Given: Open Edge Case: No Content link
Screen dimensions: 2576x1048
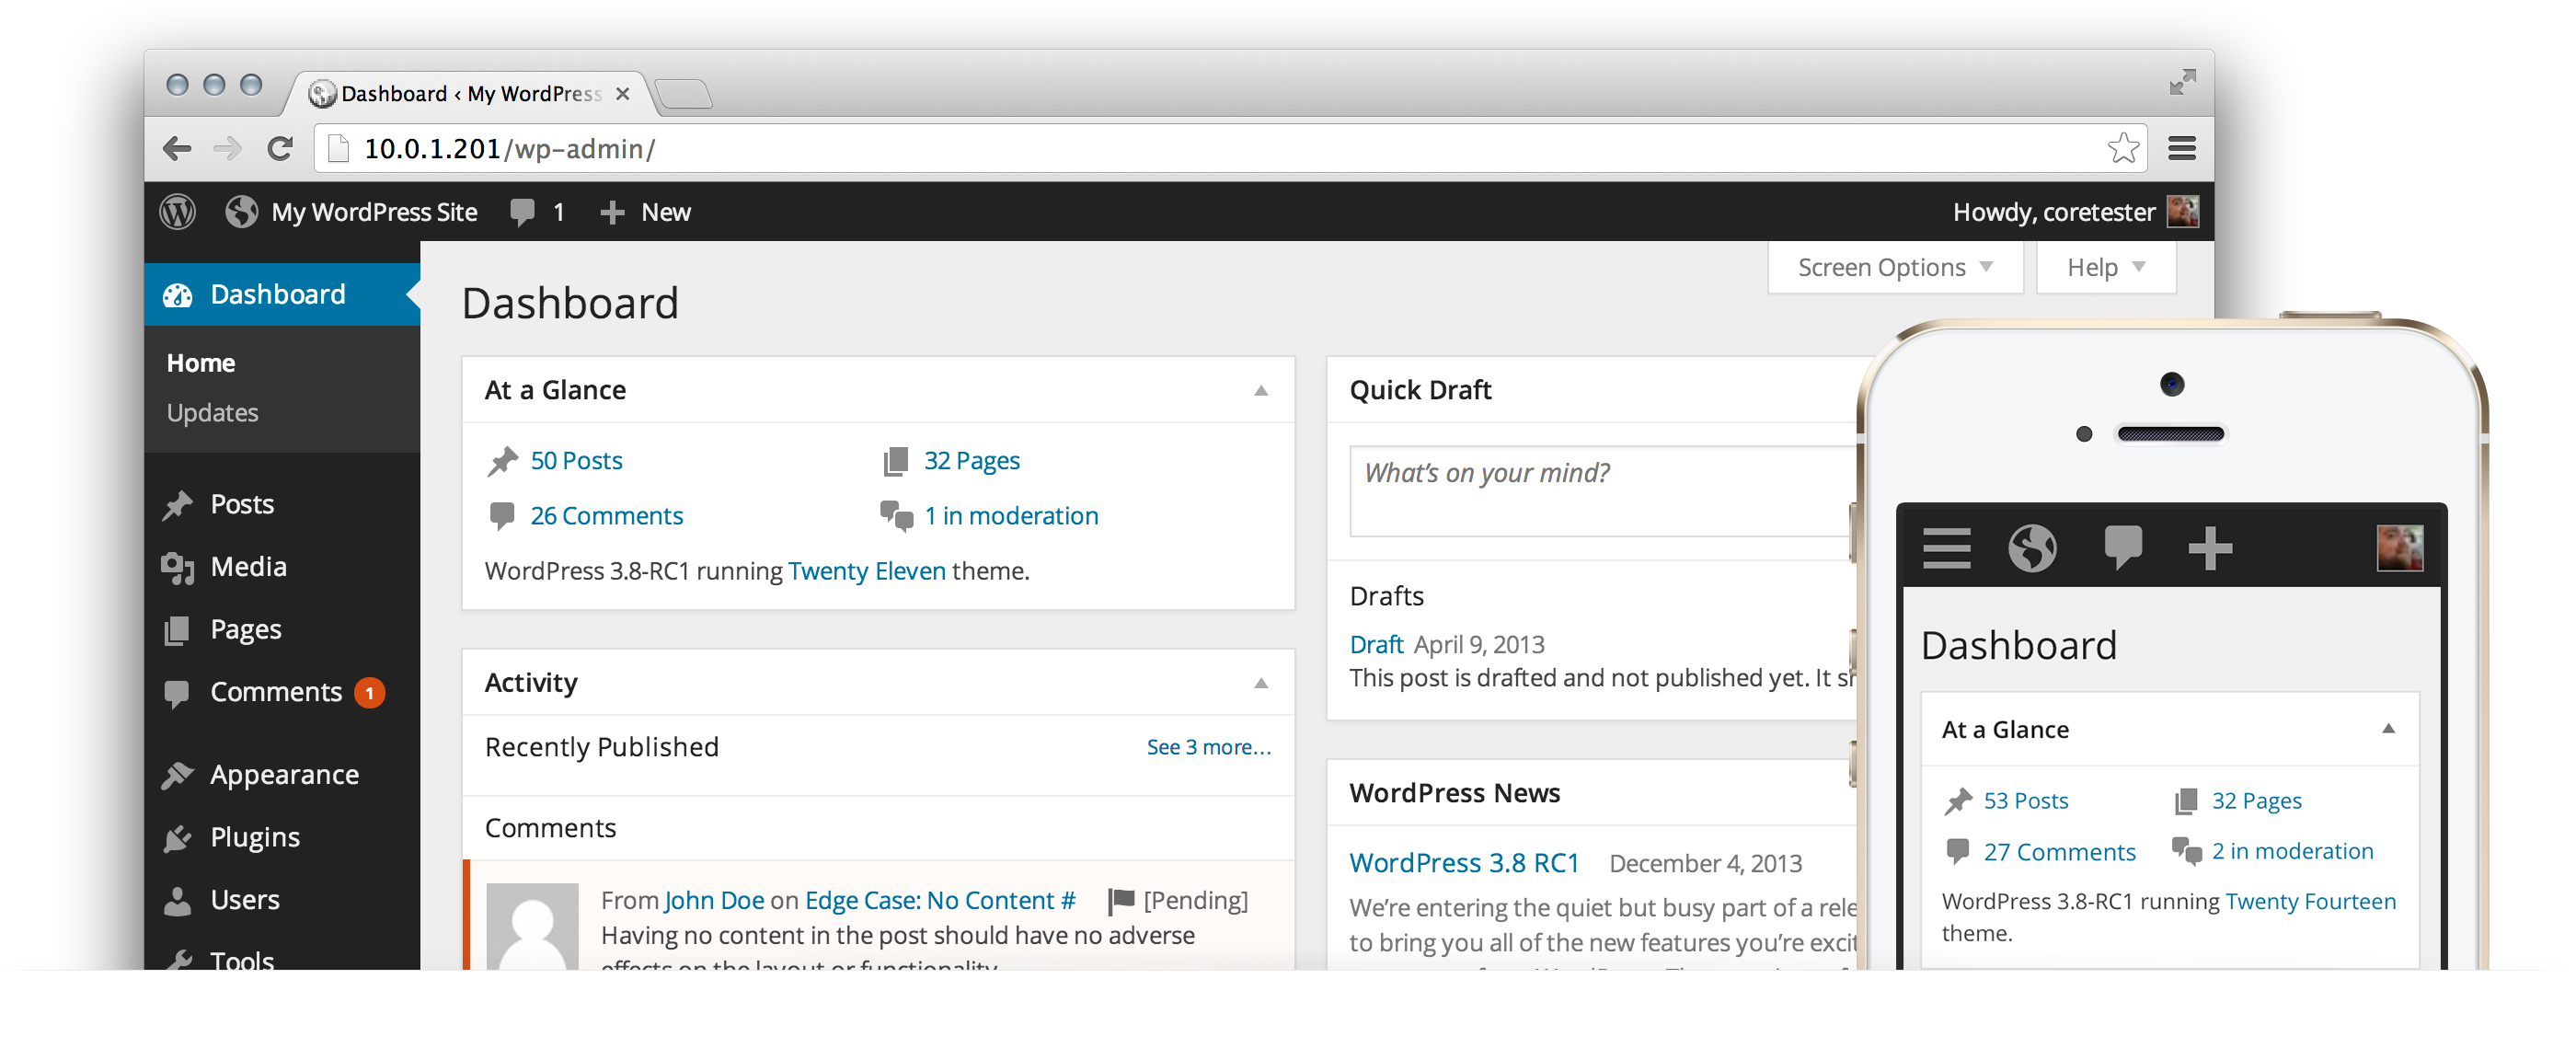Looking at the screenshot, I should point(939,901).
